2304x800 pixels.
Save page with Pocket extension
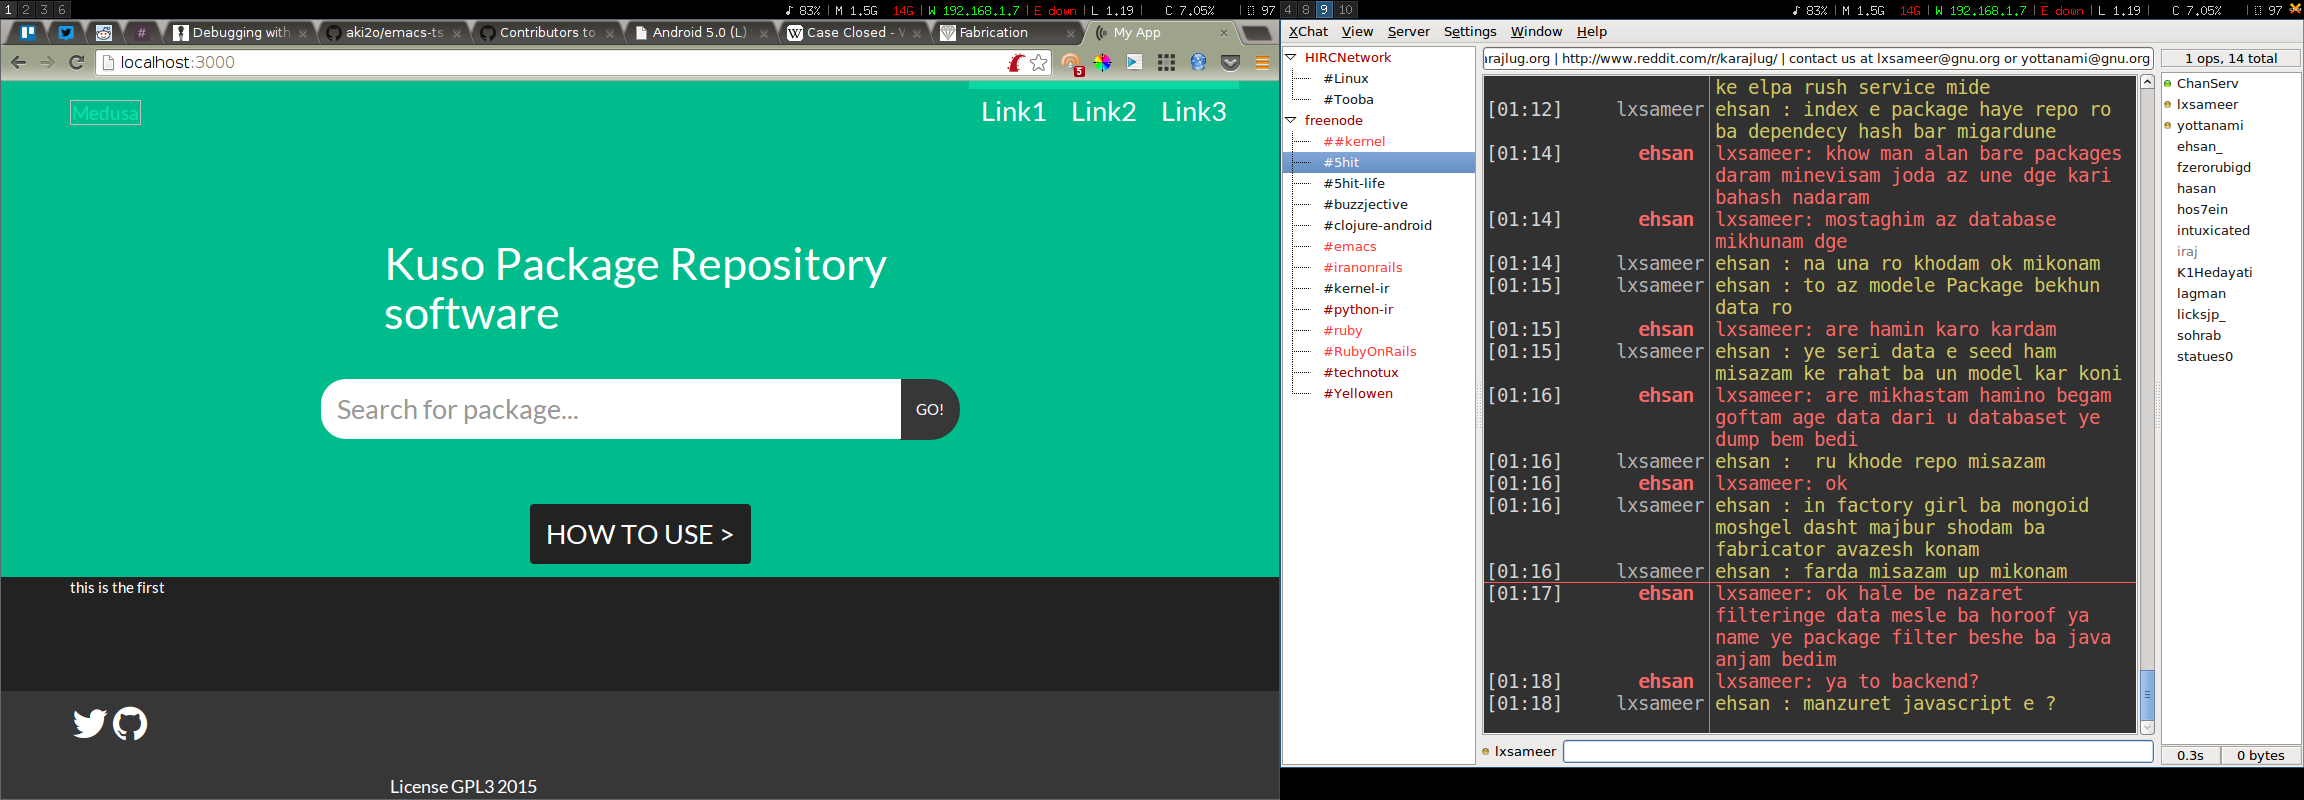click(x=1230, y=62)
